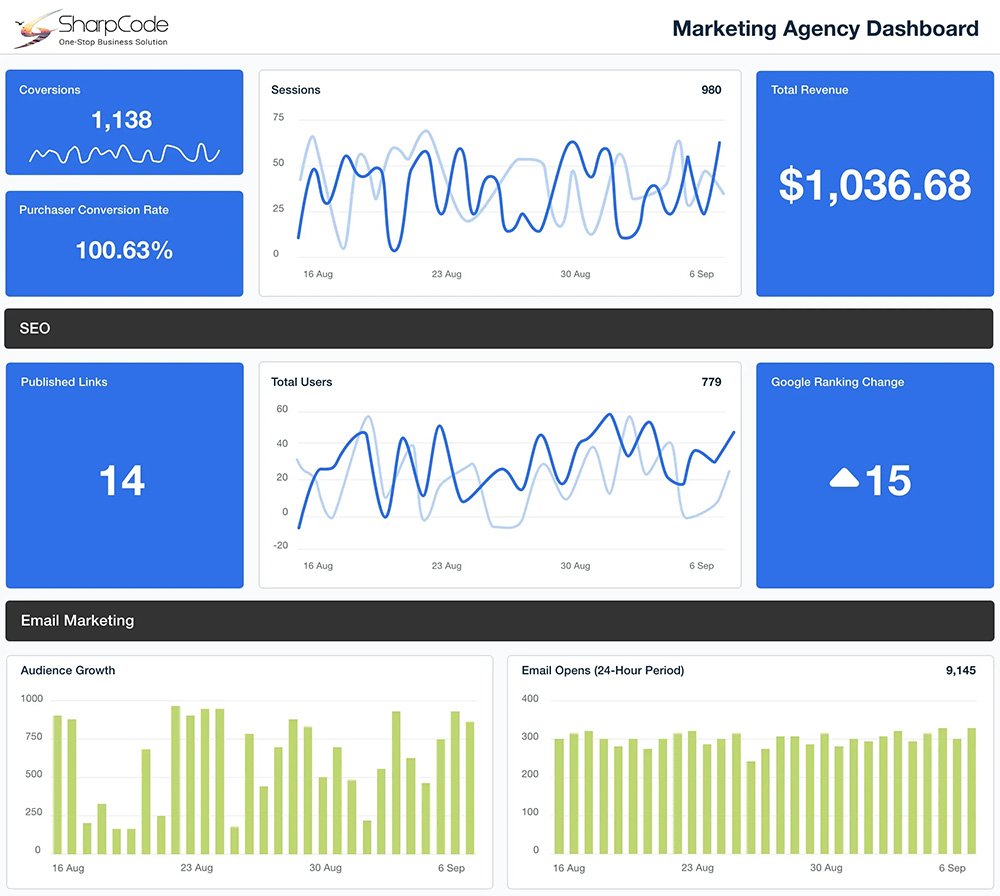Click the Total Users count 779
The image size is (1000, 896).
click(711, 382)
